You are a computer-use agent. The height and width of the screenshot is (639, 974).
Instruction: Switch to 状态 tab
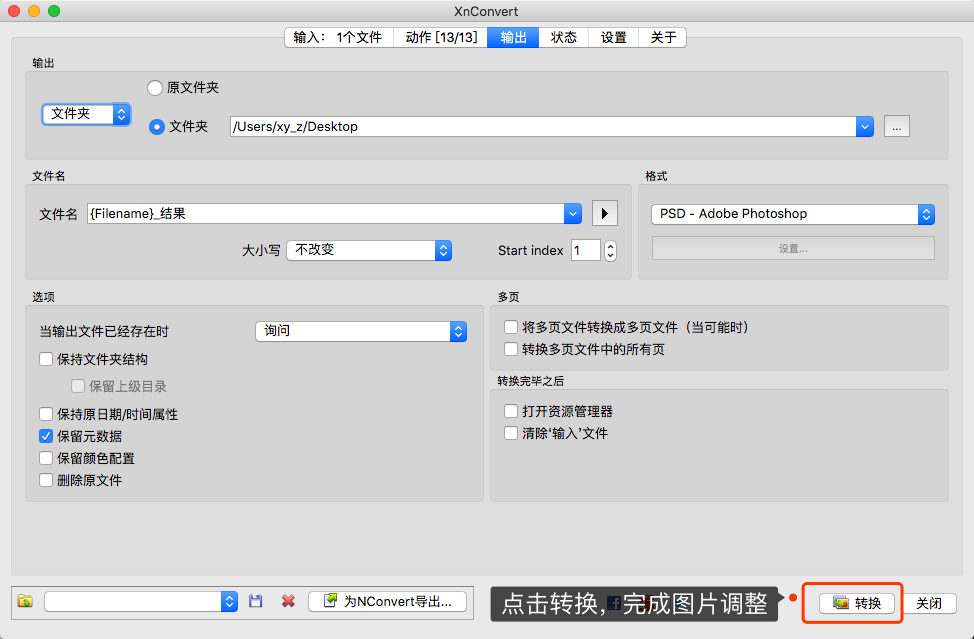point(563,37)
